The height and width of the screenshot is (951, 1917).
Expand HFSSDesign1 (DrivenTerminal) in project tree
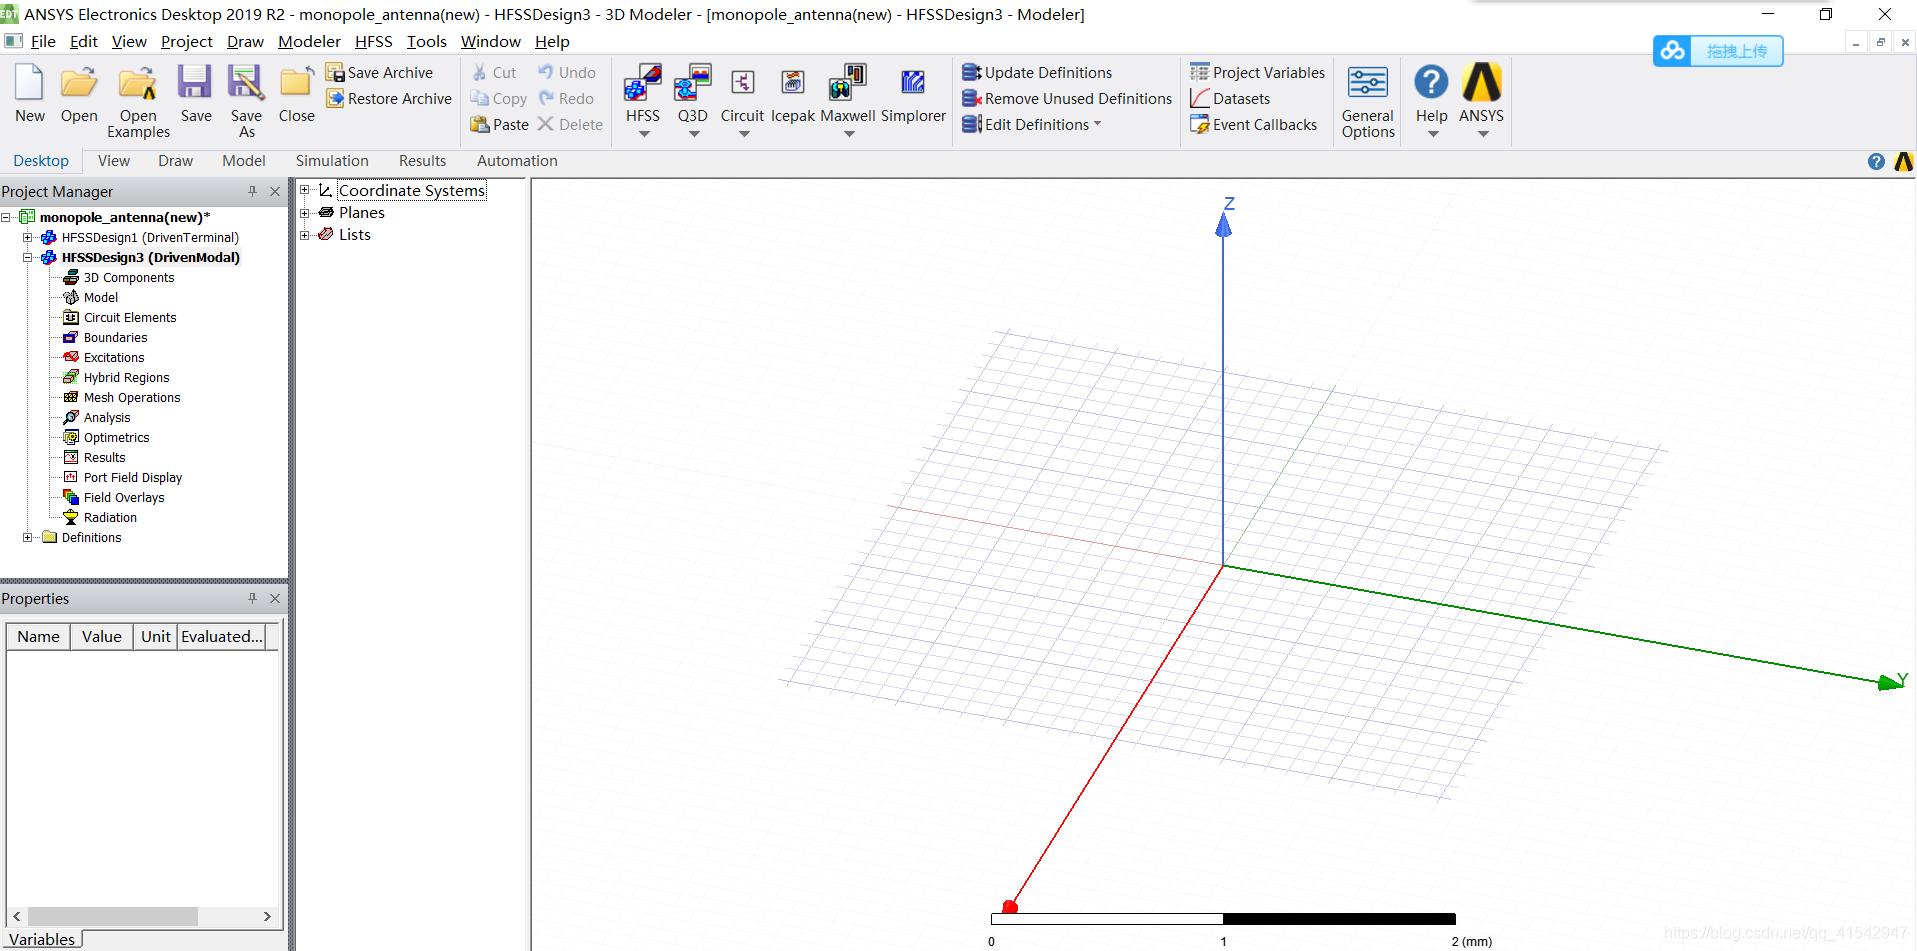click(28, 238)
